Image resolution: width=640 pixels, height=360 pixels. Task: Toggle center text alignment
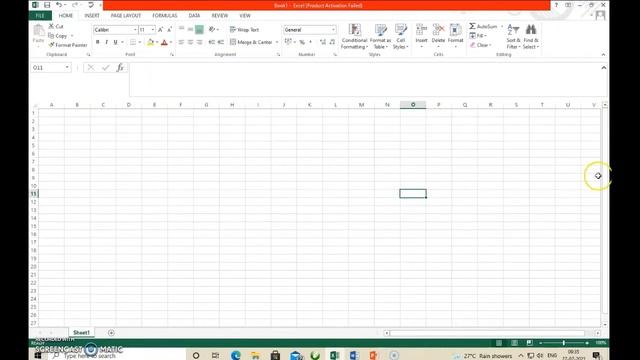190,42
